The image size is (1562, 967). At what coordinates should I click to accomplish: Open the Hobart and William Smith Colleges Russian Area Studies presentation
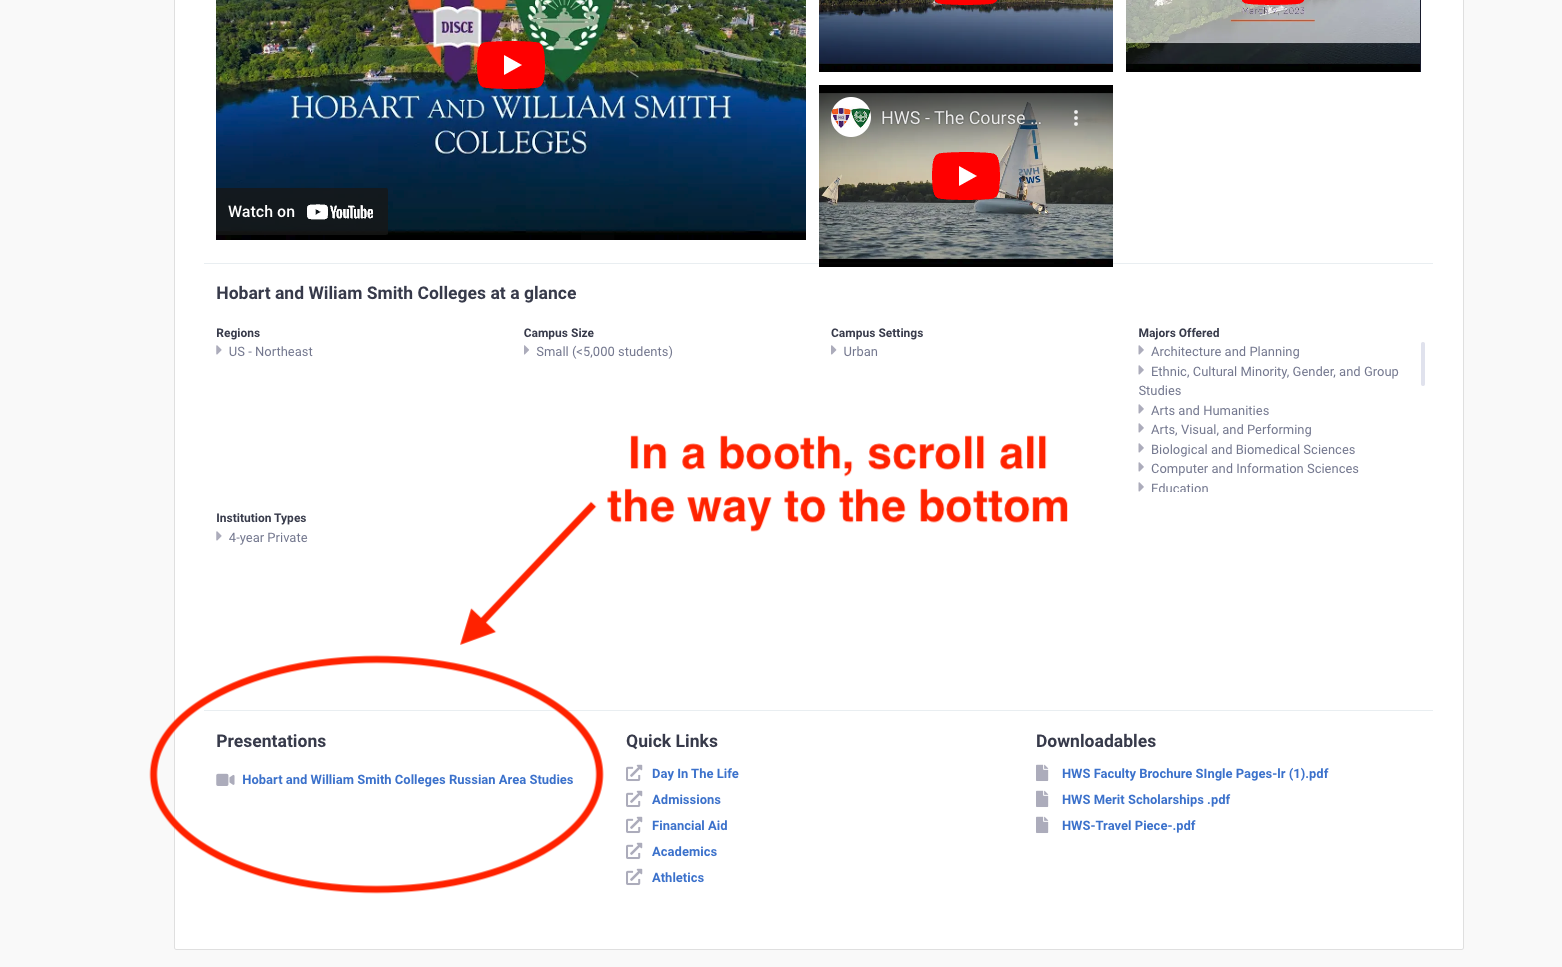point(407,780)
